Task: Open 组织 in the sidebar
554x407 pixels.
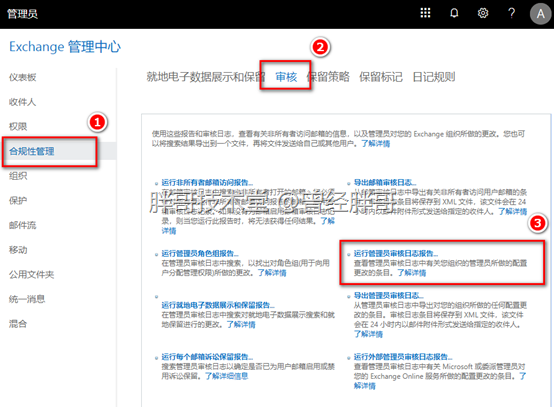Action: tap(18, 176)
